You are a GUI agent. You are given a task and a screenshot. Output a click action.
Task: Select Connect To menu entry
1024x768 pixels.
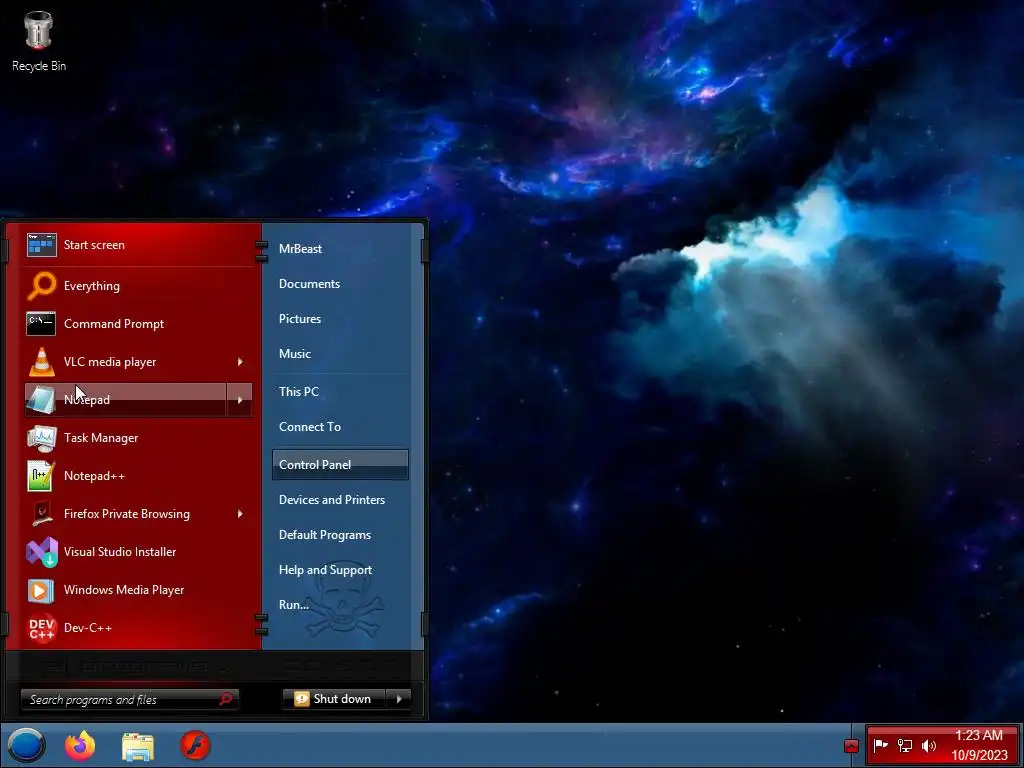[310, 427]
